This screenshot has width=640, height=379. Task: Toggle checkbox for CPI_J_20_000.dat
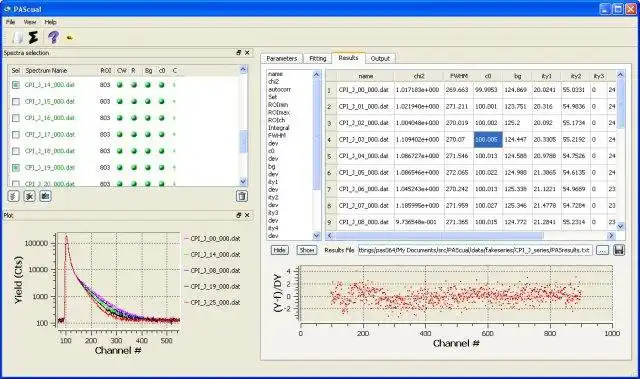click(16, 184)
